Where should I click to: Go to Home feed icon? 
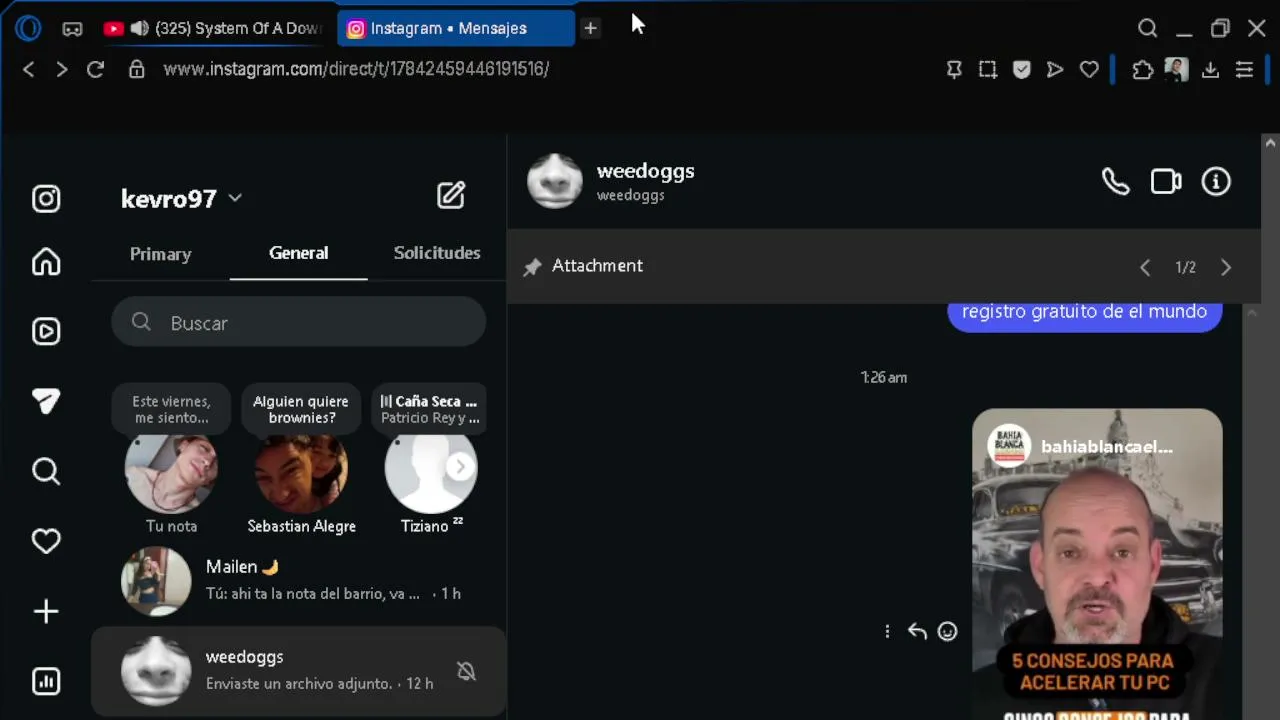point(46,262)
